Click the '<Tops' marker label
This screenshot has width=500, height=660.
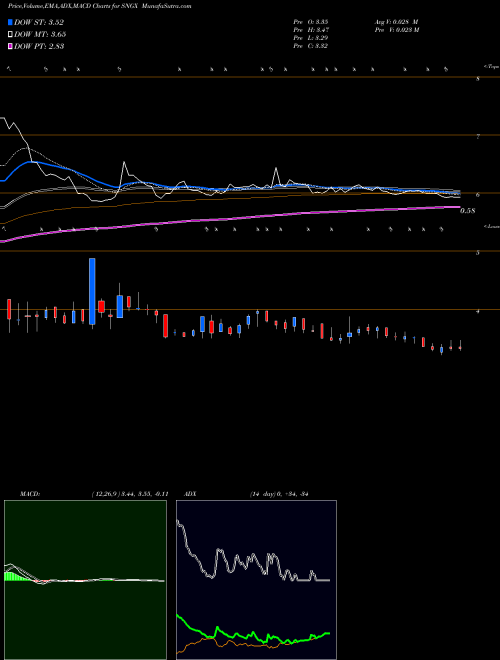(x=491, y=67)
